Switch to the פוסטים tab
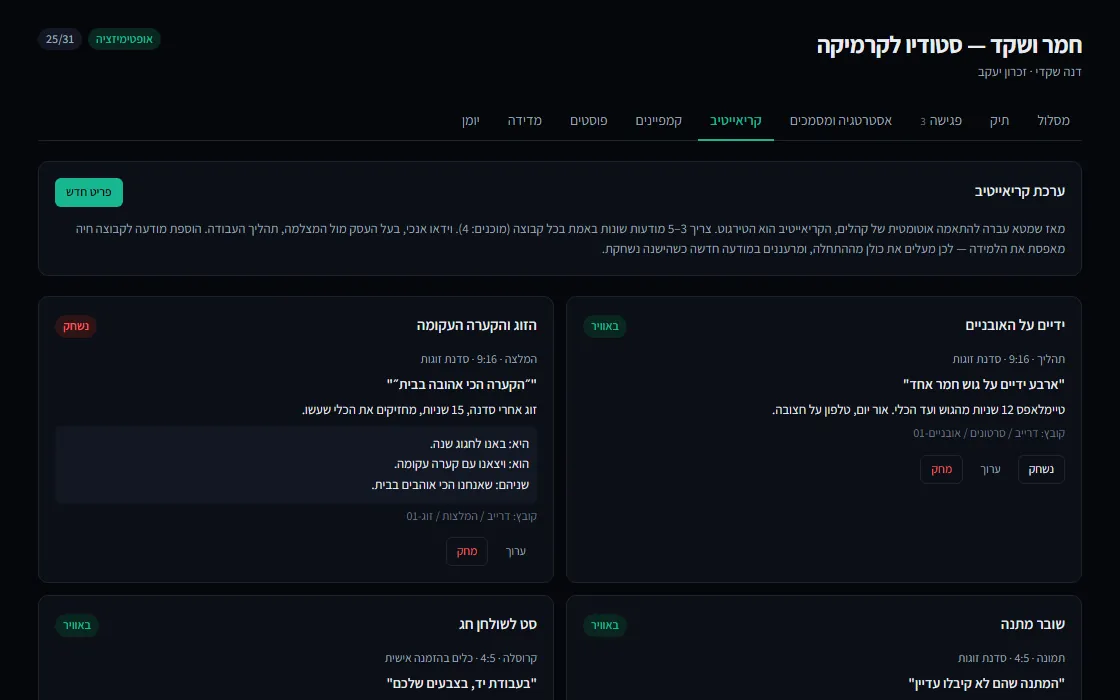 coord(589,121)
